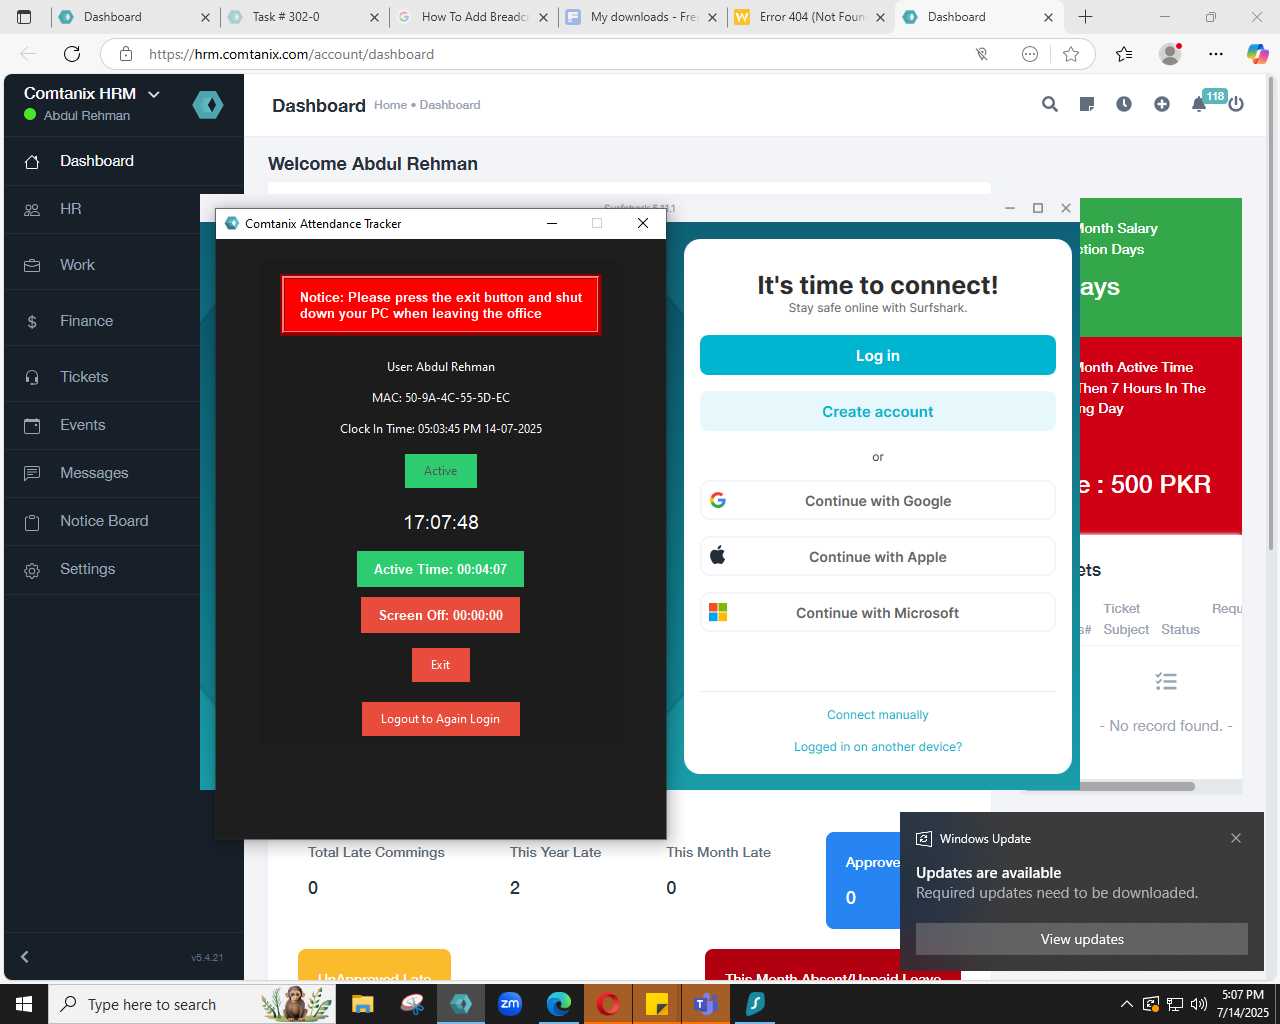1280x1024 pixels.
Task: Click the Notice Board clipboard icon
Action: [32, 522]
